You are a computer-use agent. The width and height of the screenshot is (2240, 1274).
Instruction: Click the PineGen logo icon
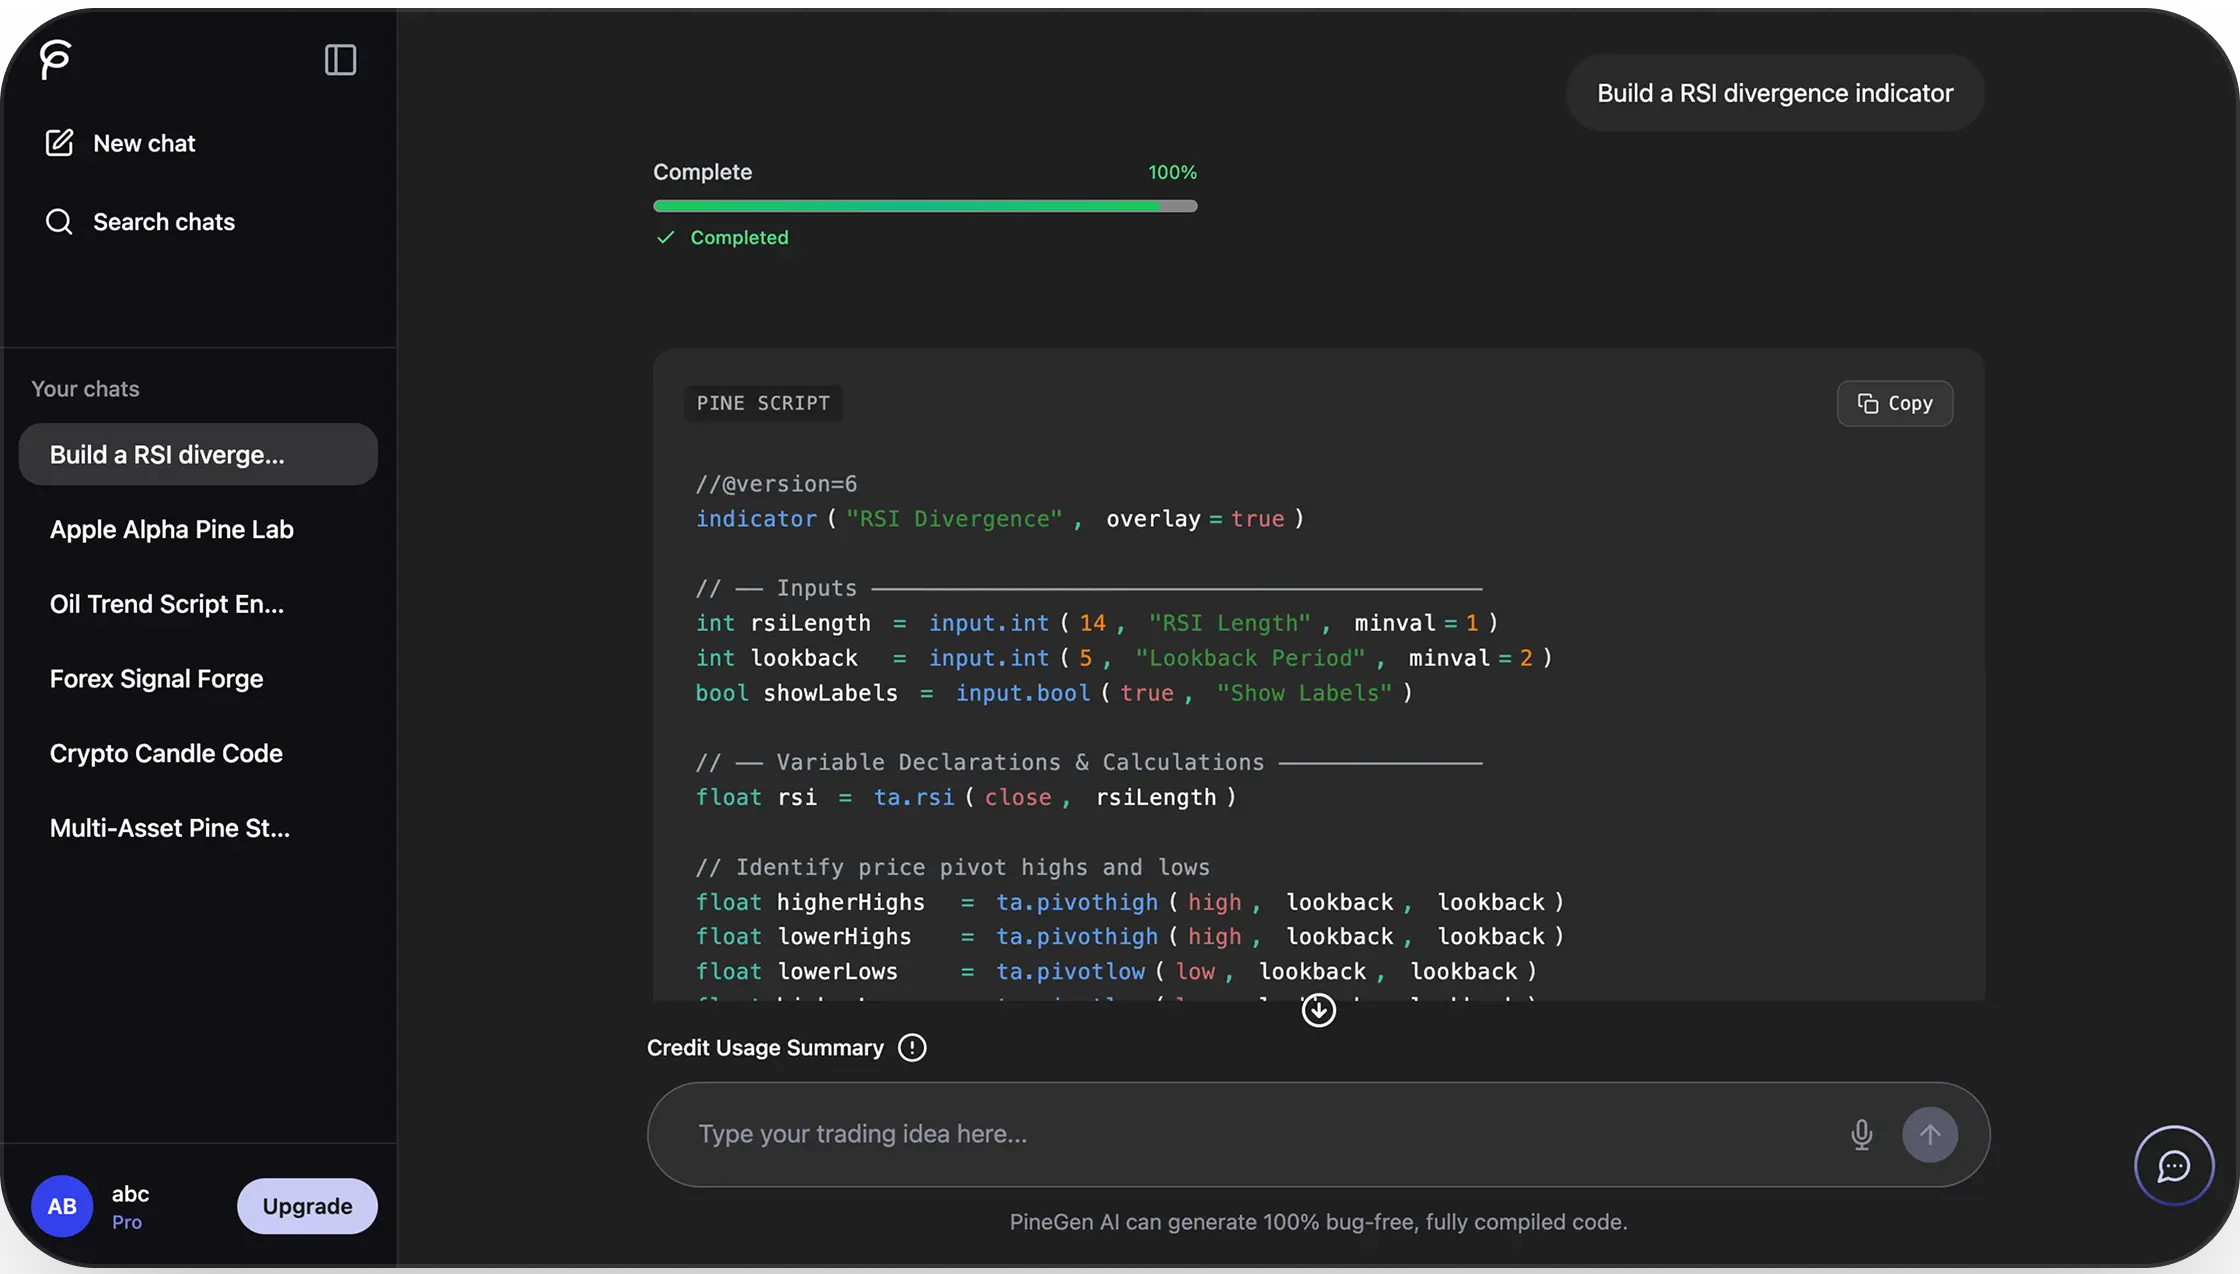56,60
